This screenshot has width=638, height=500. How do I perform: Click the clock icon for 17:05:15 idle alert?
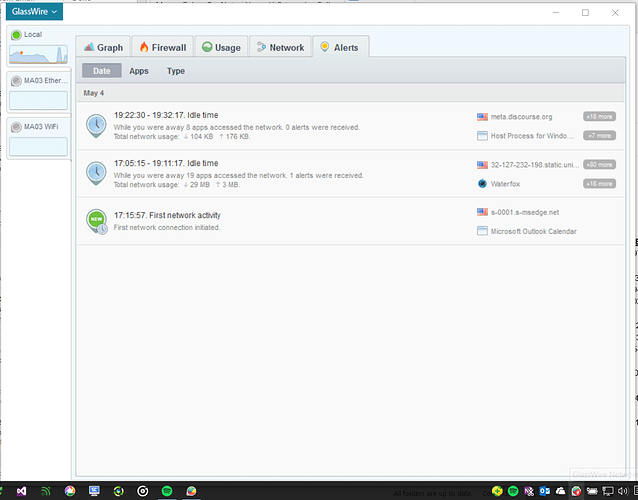pyautogui.click(x=96, y=173)
